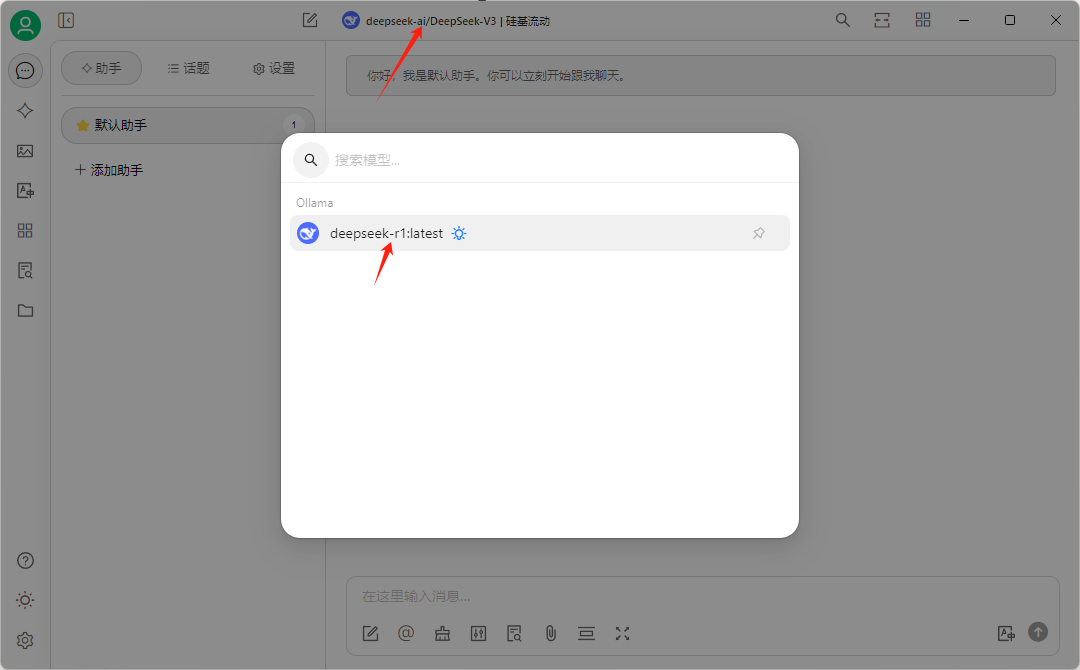The height and width of the screenshot is (670, 1080).
Task: Click the clear messages broom icon
Action: pos(442,634)
